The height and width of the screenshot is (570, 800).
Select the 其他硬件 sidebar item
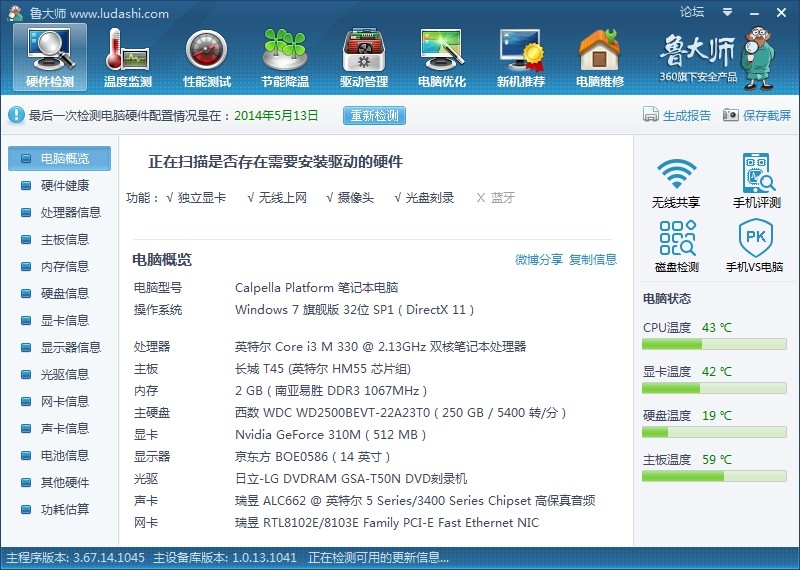(x=59, y=482)
